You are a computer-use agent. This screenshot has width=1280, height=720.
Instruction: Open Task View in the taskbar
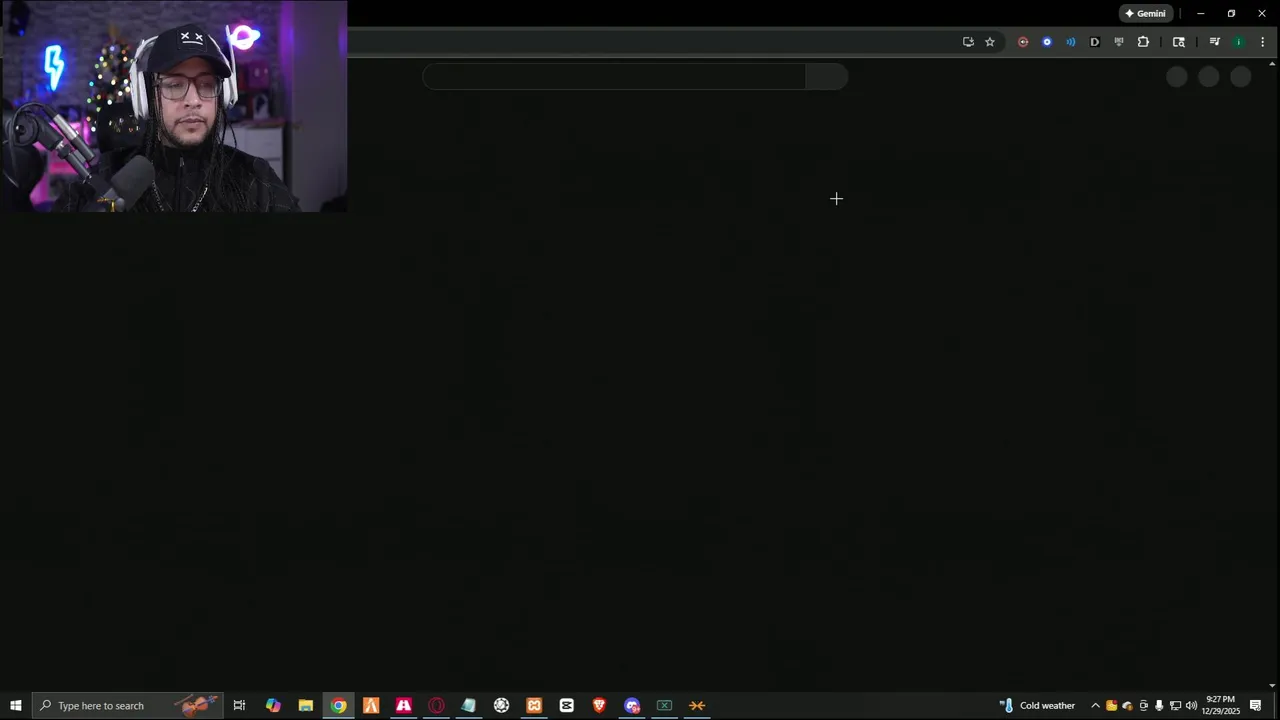point(239,706)
